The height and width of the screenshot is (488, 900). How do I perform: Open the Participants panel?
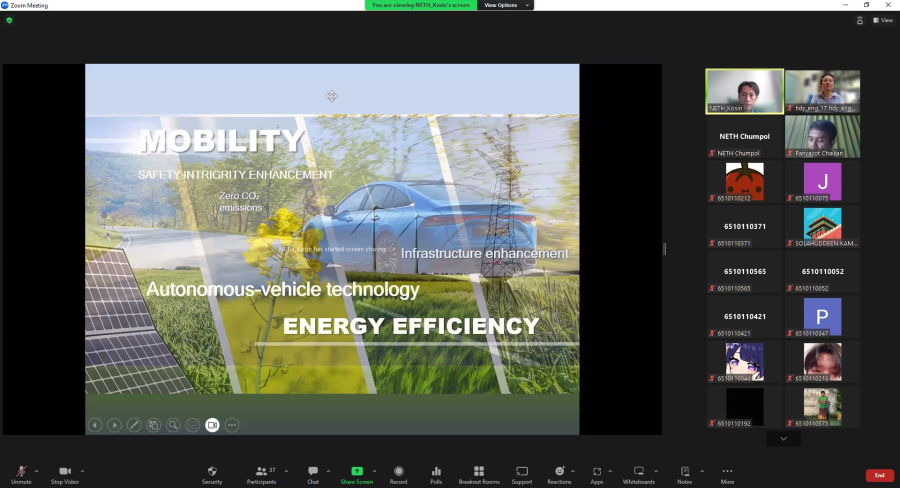[x=261, y=471]
